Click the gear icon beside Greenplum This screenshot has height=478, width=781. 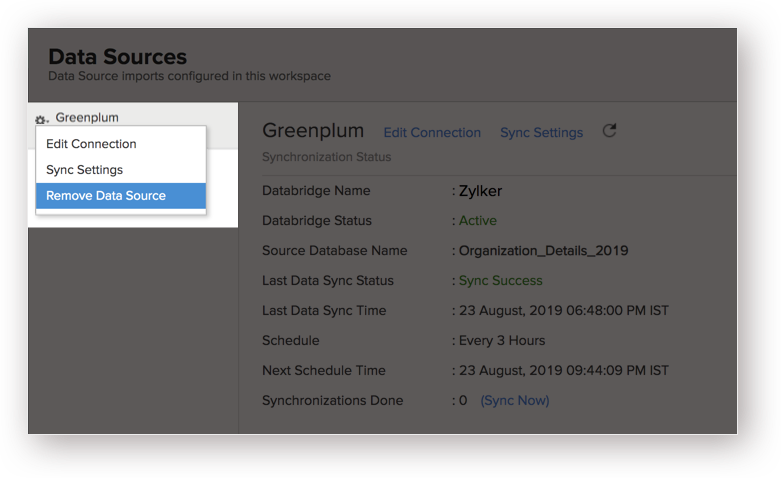pos(41,119)
